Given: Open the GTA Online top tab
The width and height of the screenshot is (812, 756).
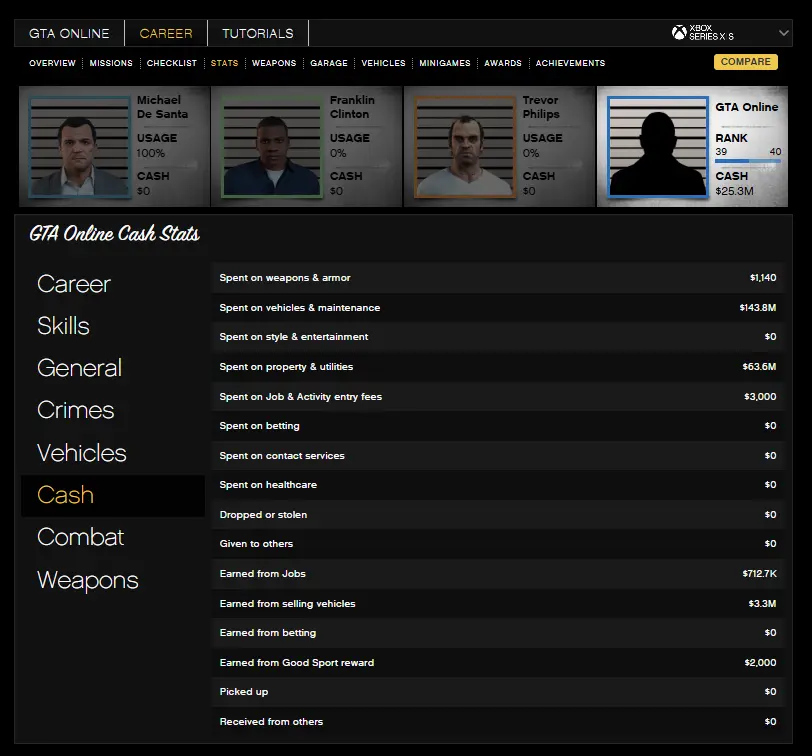Looking at the screenshot, I should [69, 33].
